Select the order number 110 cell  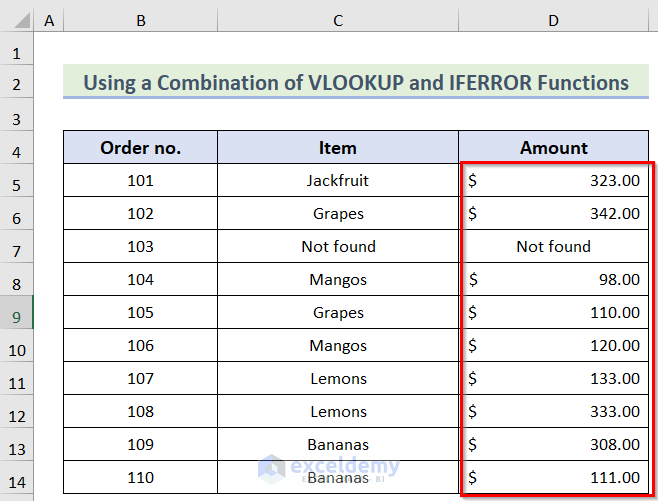(x=140, y=477)
